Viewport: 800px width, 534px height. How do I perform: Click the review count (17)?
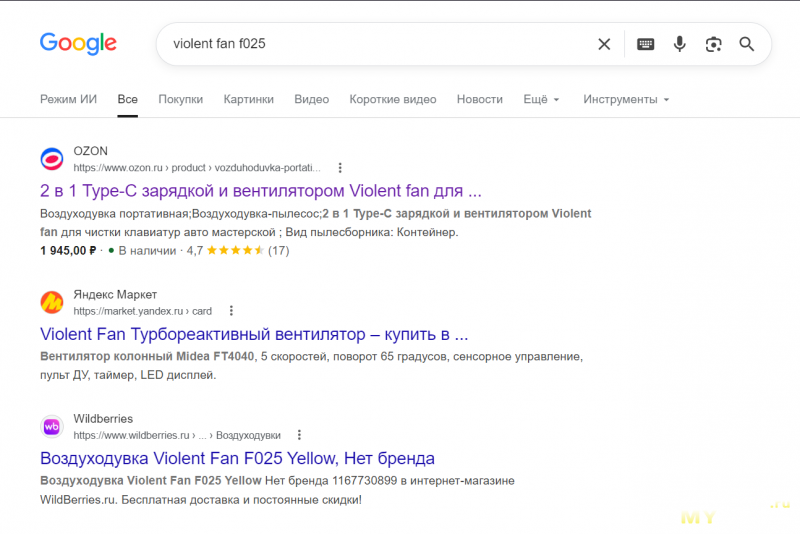279,250
